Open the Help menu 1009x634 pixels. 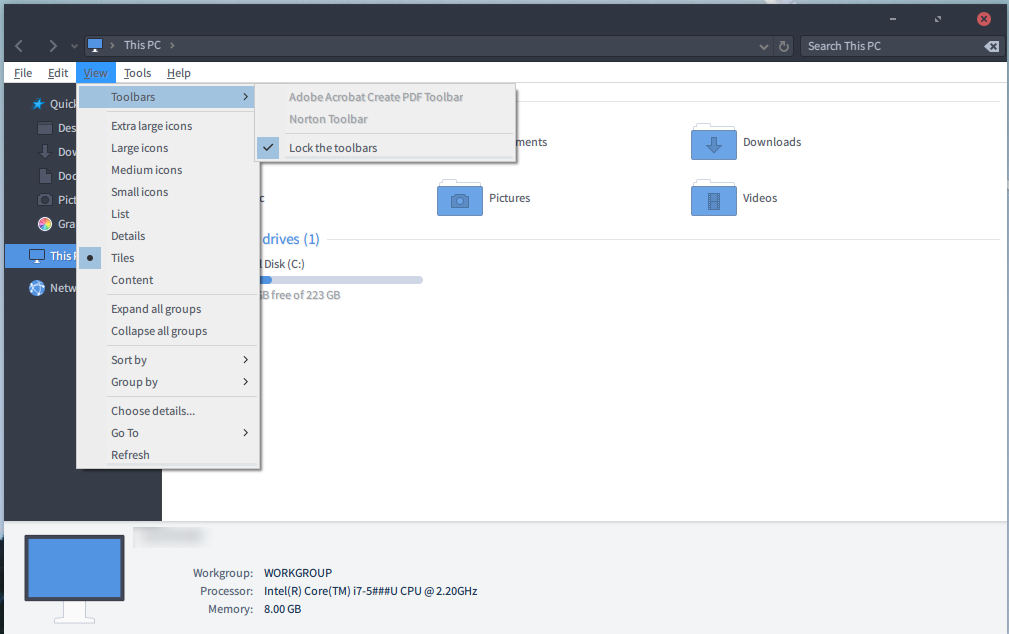click(179, 73)
